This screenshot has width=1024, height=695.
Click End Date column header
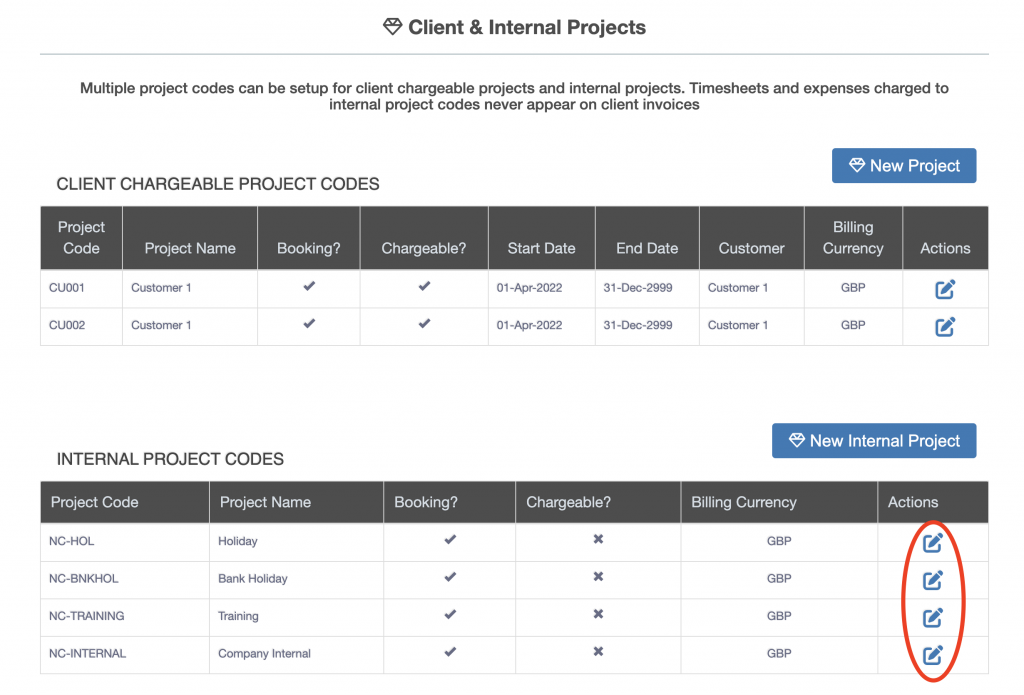(x=647, y=248)
